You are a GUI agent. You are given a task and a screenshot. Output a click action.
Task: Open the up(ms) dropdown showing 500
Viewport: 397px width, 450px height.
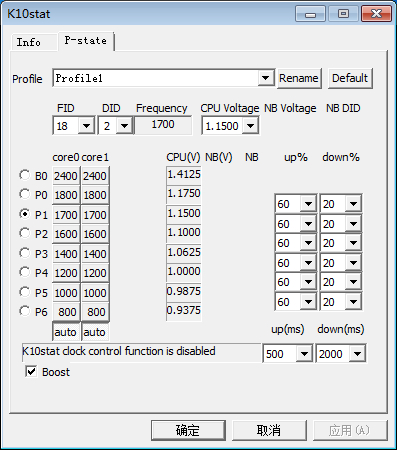304,354
